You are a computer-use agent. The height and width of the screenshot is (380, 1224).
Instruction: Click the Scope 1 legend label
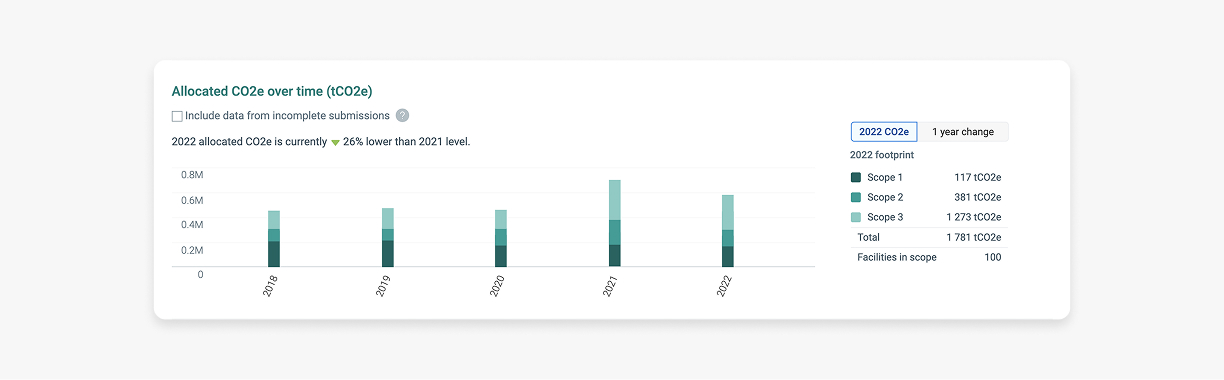pyautogui.click(x=885, y=177)
